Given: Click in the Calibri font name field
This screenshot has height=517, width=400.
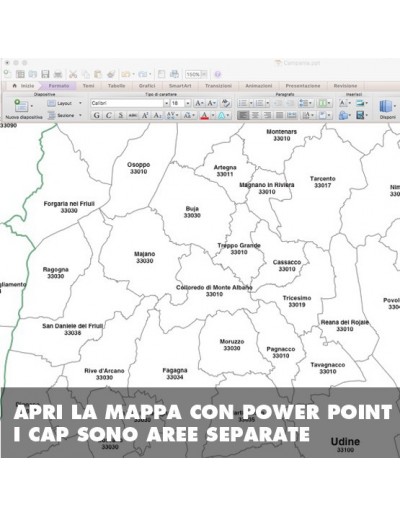Looking at the screenshot, I should click(x=127, y=103).
